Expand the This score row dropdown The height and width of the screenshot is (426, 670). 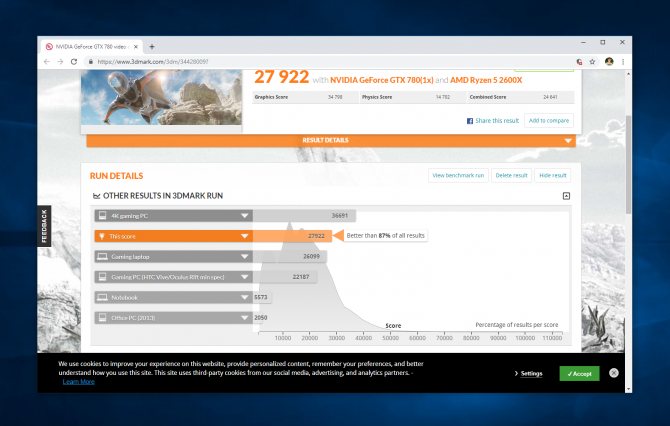244,236
